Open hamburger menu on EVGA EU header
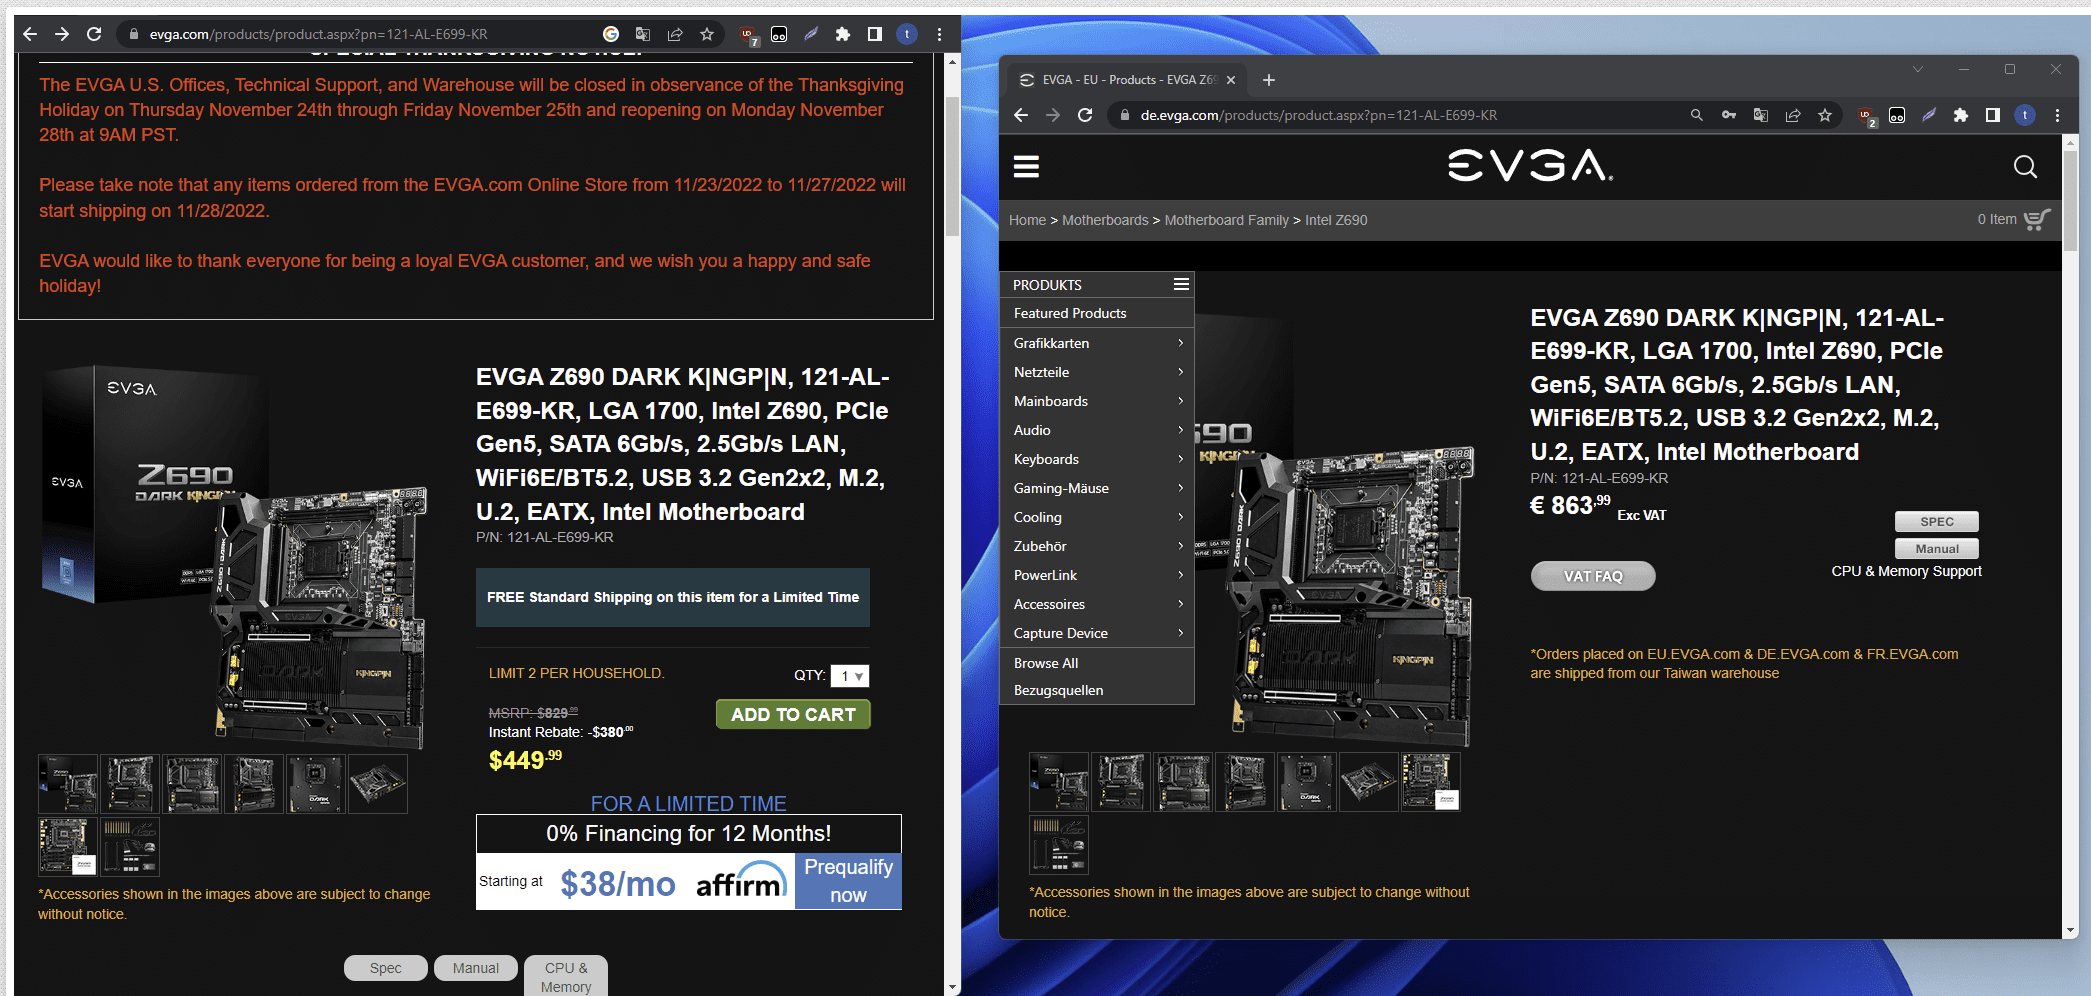The width and height of the screenshot is (2091, 996). pos(1026,167)
